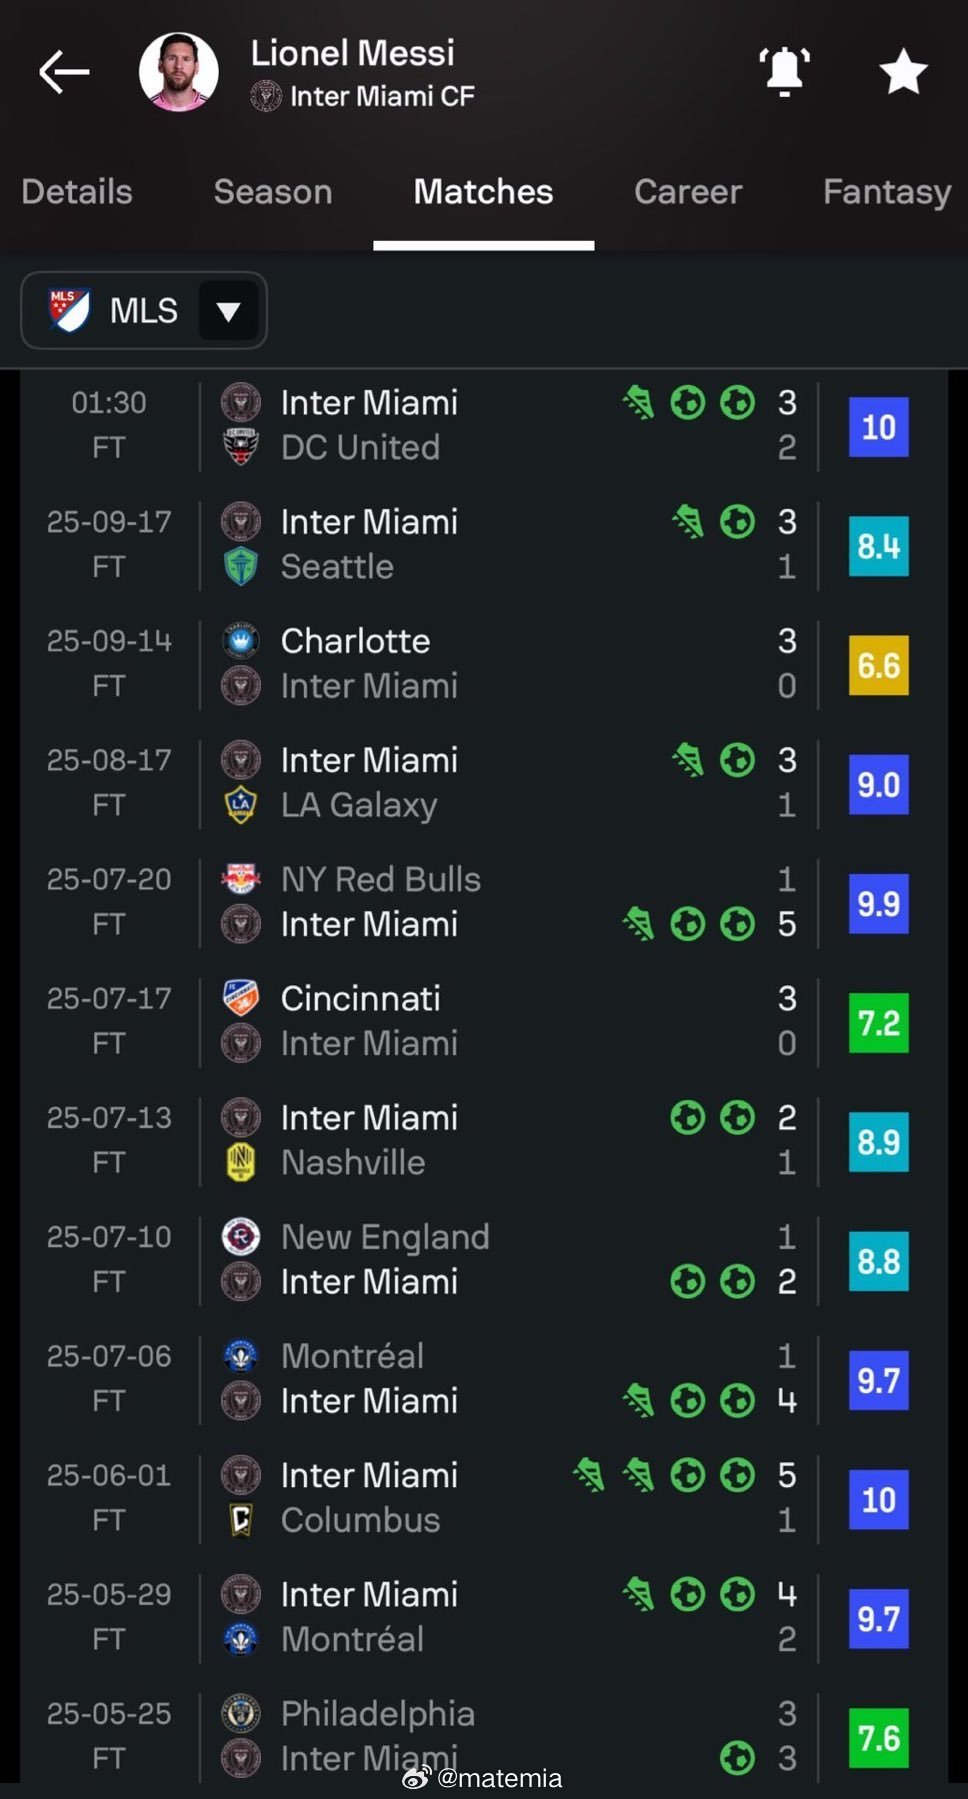Image resolution: width=968 pixels, height=1799 pixels.
Task: Click the NY Red Bulls logo
Action: click(x=241, y=879)
